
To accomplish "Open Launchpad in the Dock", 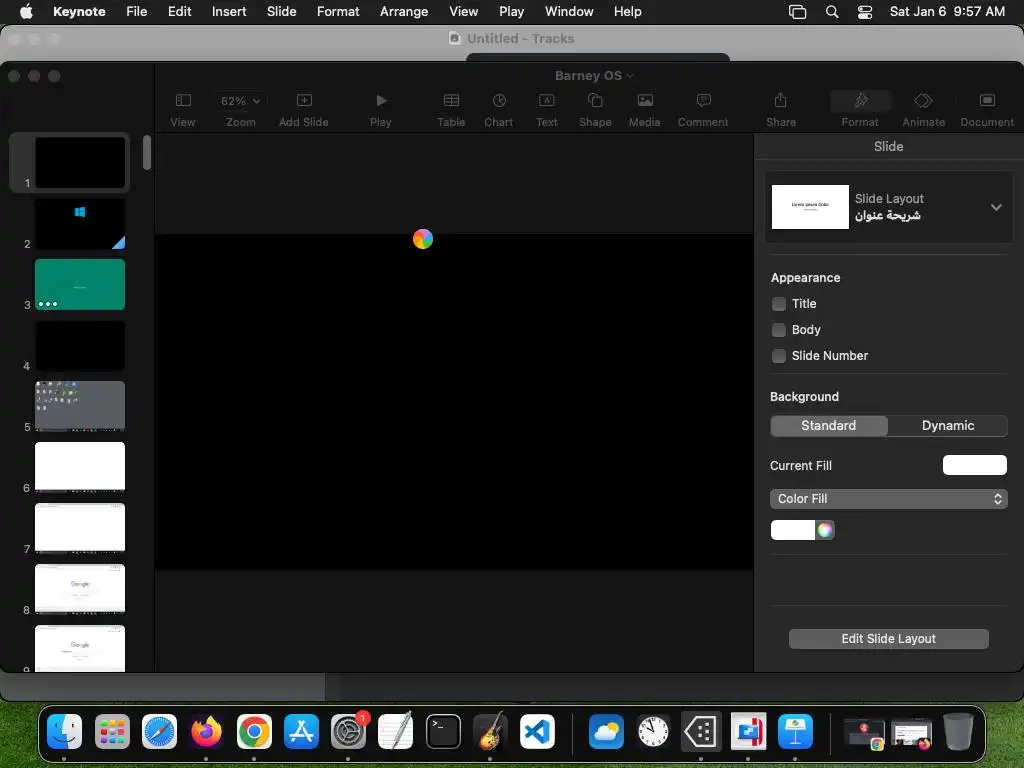I will coord(112,731).
